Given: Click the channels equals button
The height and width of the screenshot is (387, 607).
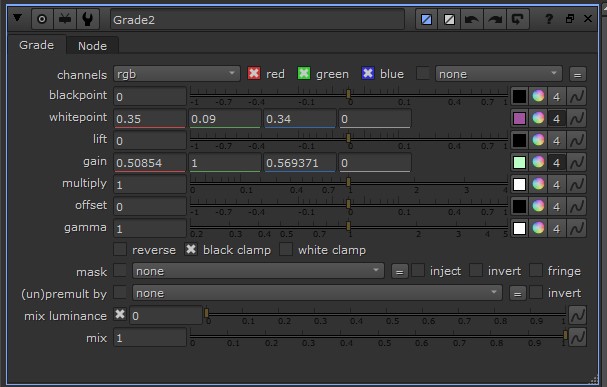Looking at the screenshot, I should click(x=577, y=74).
